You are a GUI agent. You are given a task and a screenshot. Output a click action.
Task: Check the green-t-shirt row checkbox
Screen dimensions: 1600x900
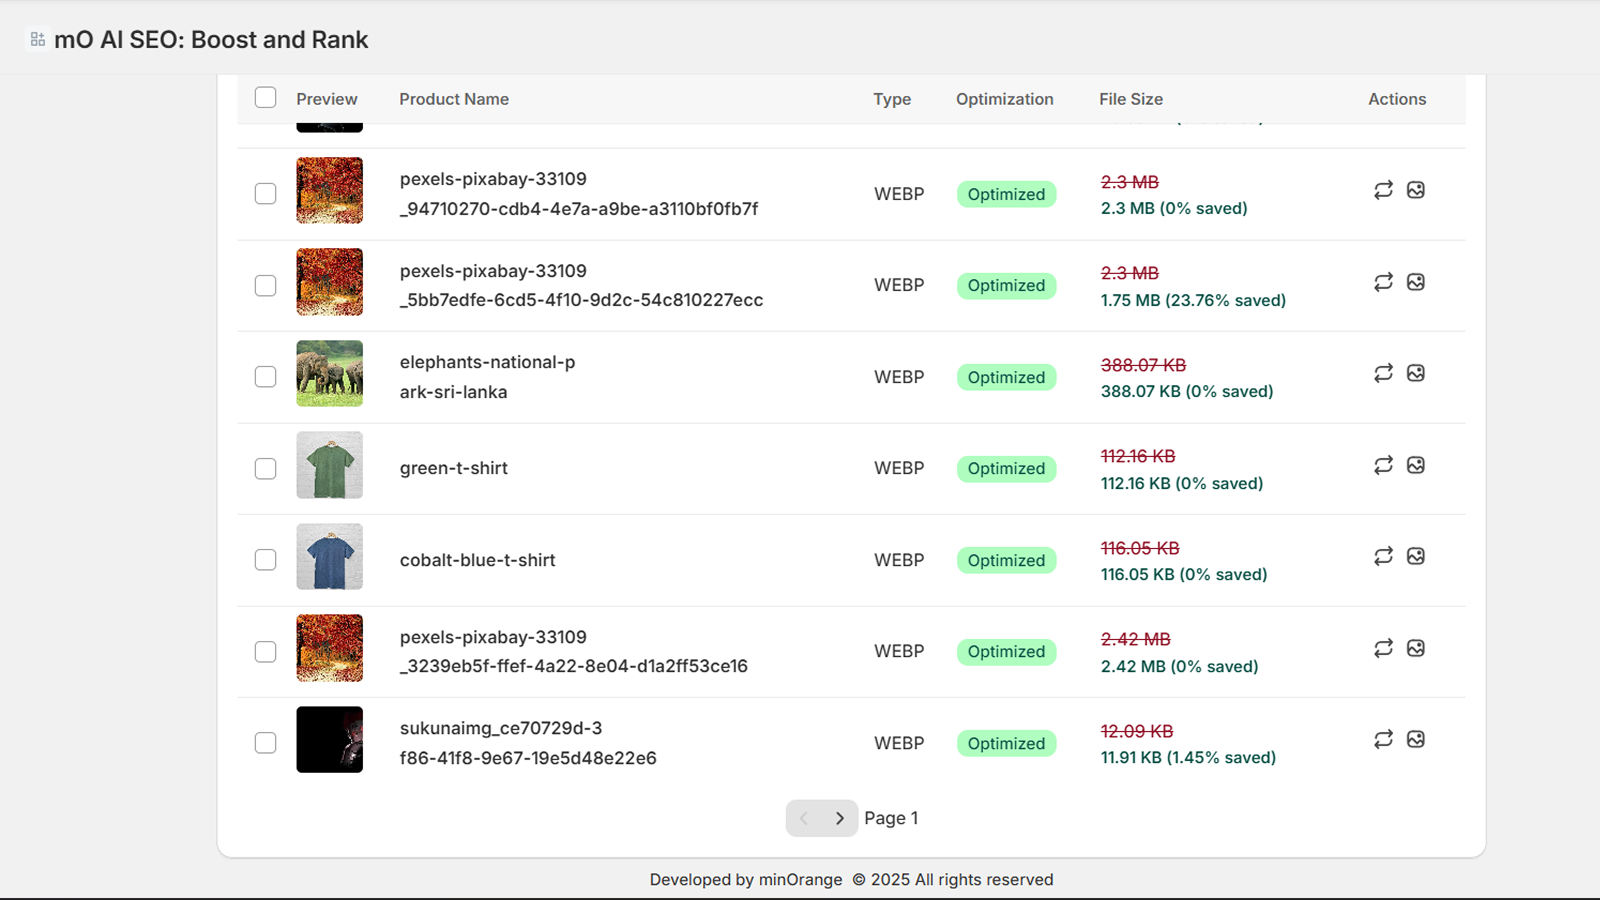(x=265, y=468)
